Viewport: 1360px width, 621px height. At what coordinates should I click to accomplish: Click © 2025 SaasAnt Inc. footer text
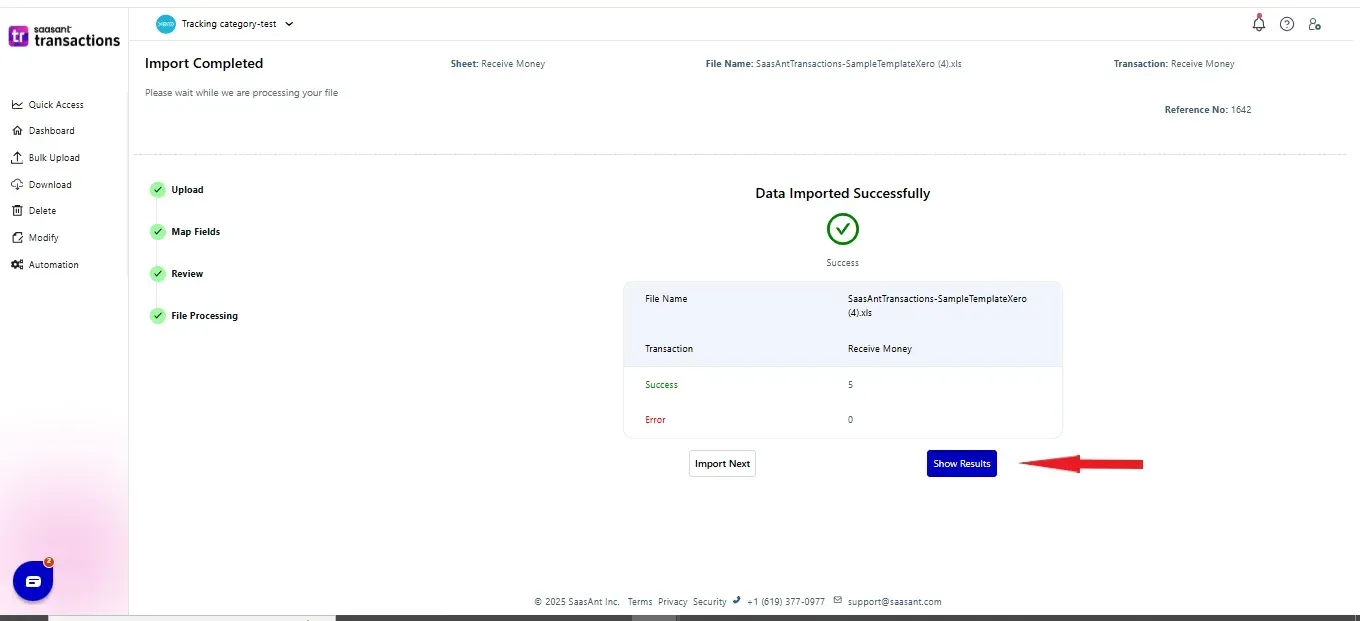(577, 602)
